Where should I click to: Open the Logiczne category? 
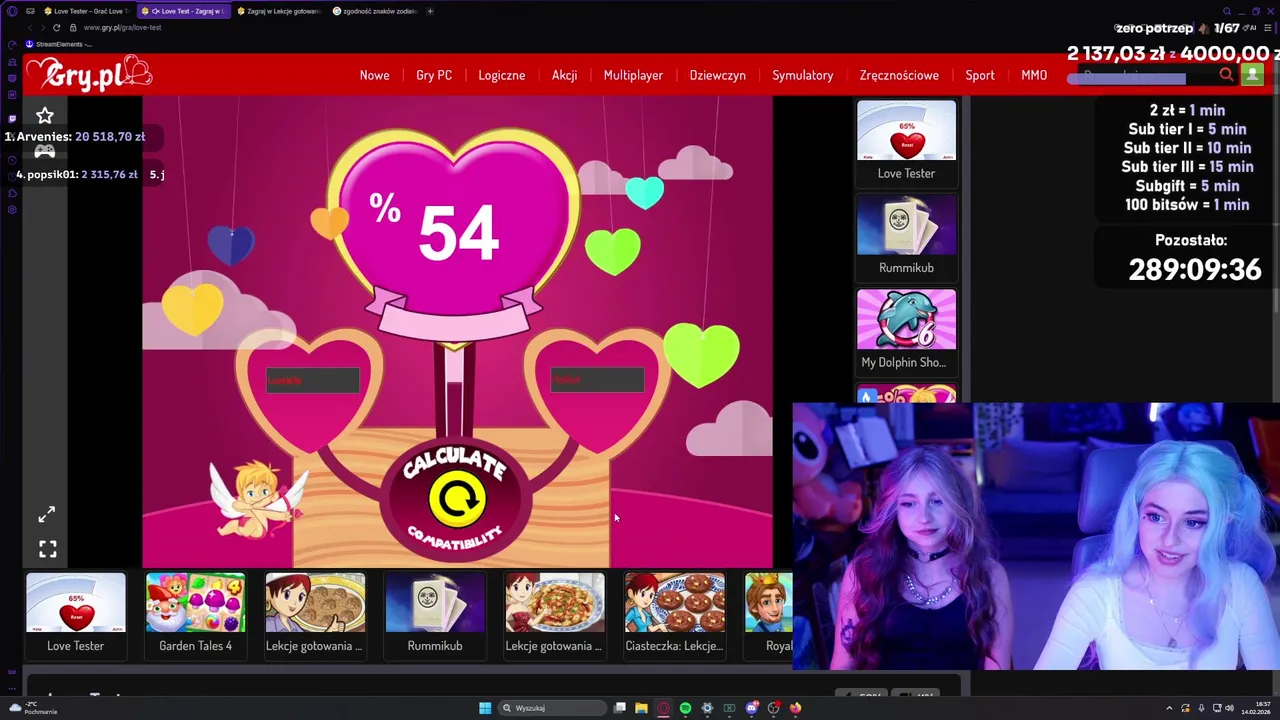click(x=501, y=75)
